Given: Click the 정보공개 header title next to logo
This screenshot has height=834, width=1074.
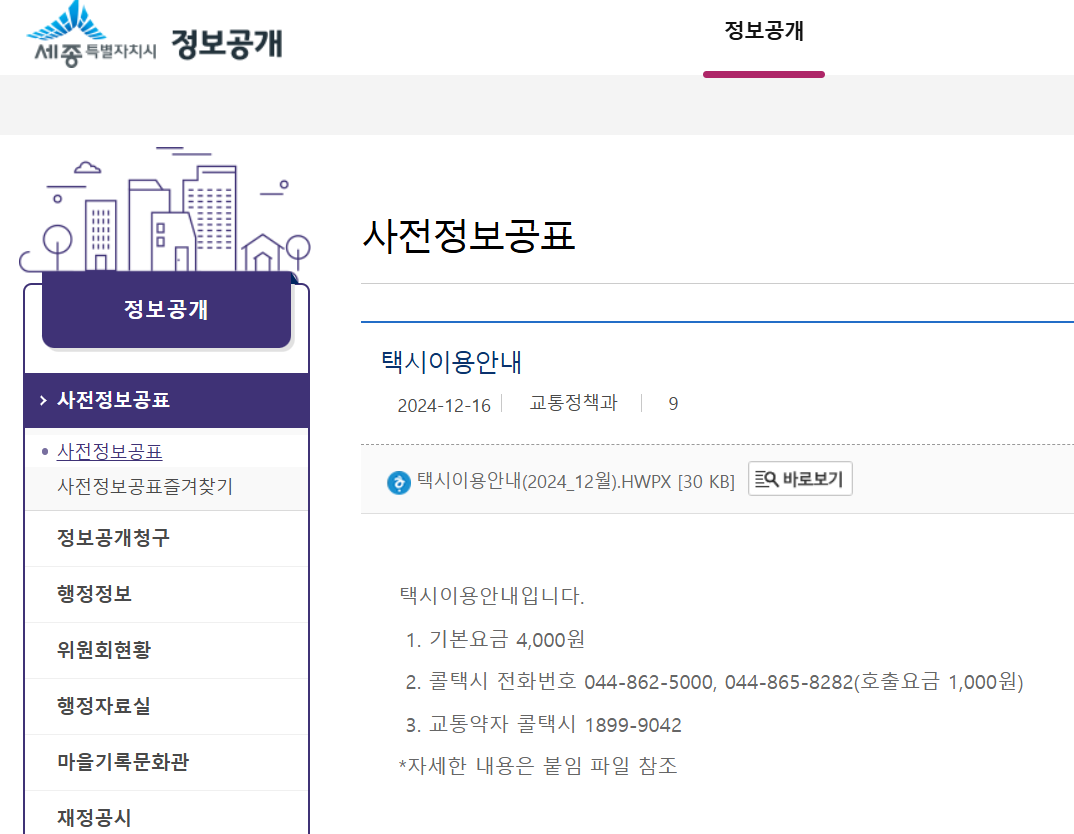Looking at the screenshot, I should pos(227,44).
